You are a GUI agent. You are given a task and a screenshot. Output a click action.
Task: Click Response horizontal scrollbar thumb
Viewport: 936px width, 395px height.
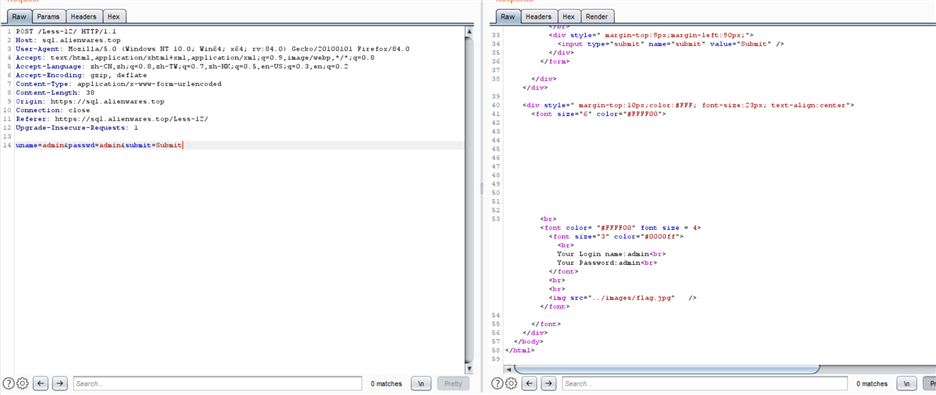[667, 369]
